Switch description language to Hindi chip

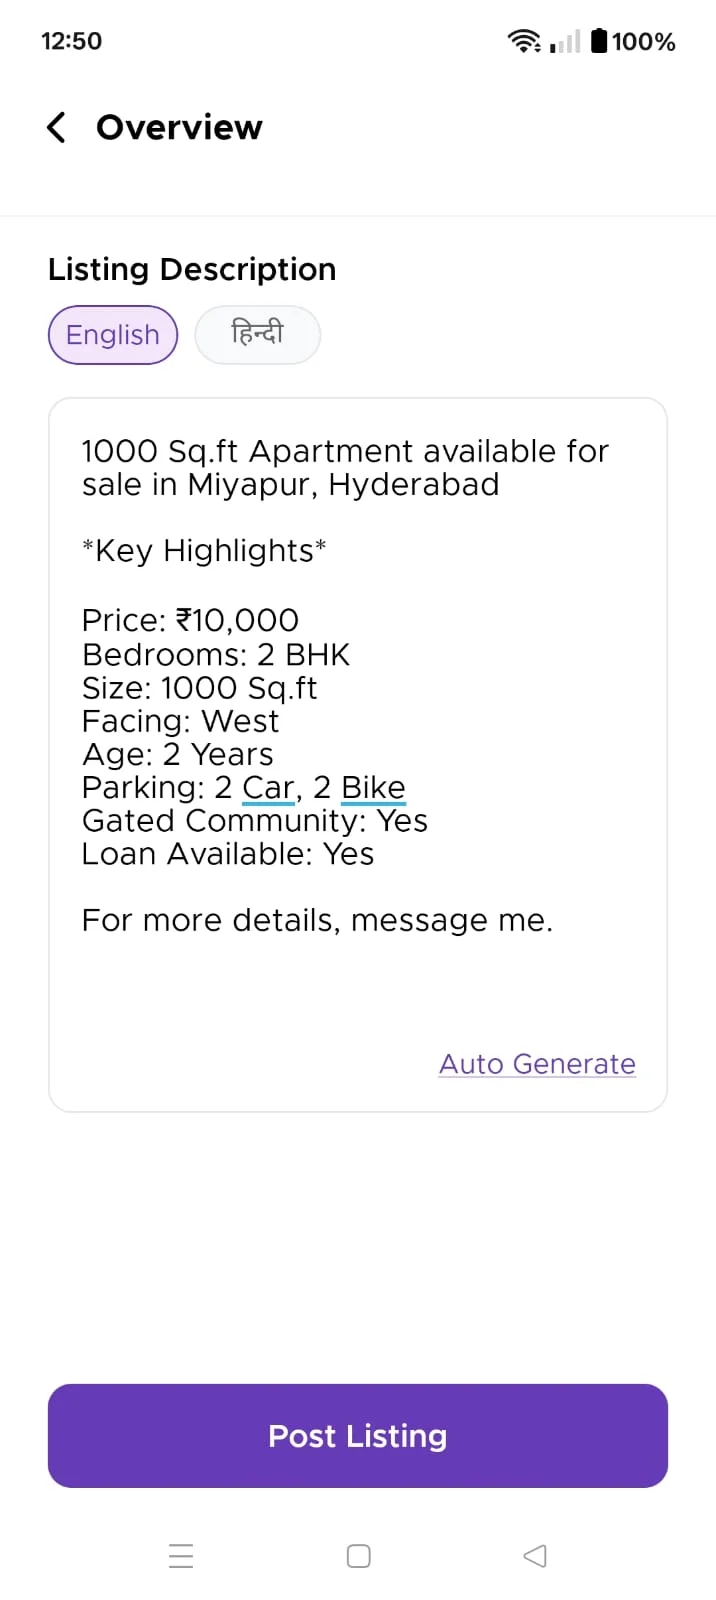(x=257, y=335)
